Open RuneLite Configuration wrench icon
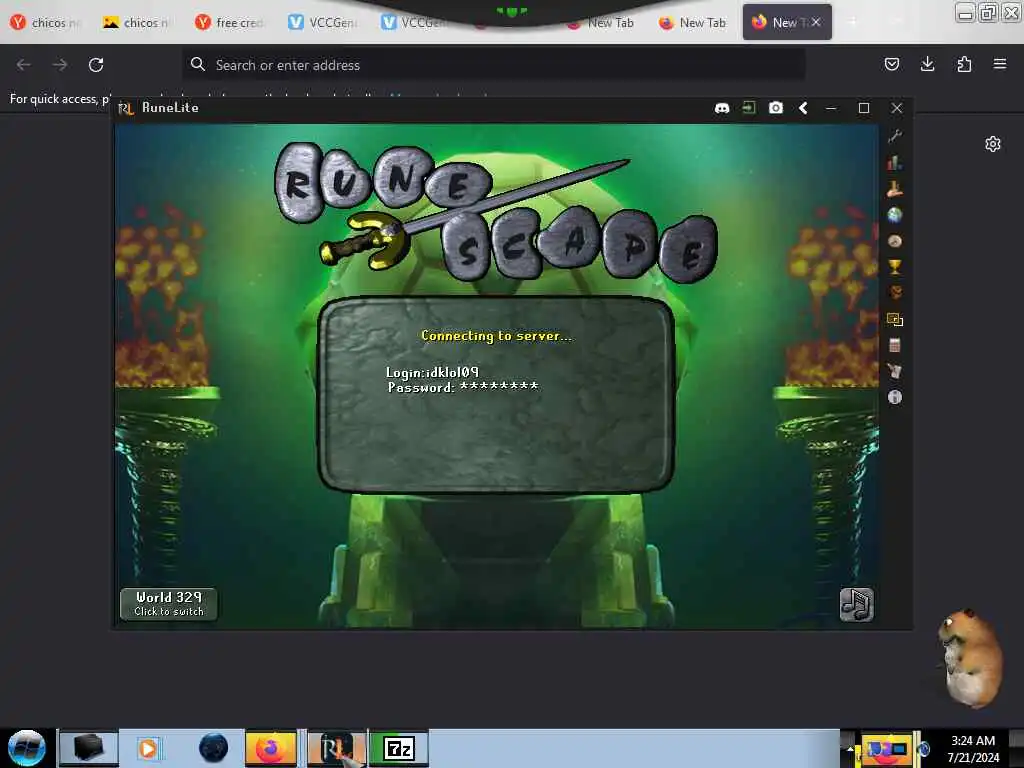The image size is (1024, 768). (895, 136)
